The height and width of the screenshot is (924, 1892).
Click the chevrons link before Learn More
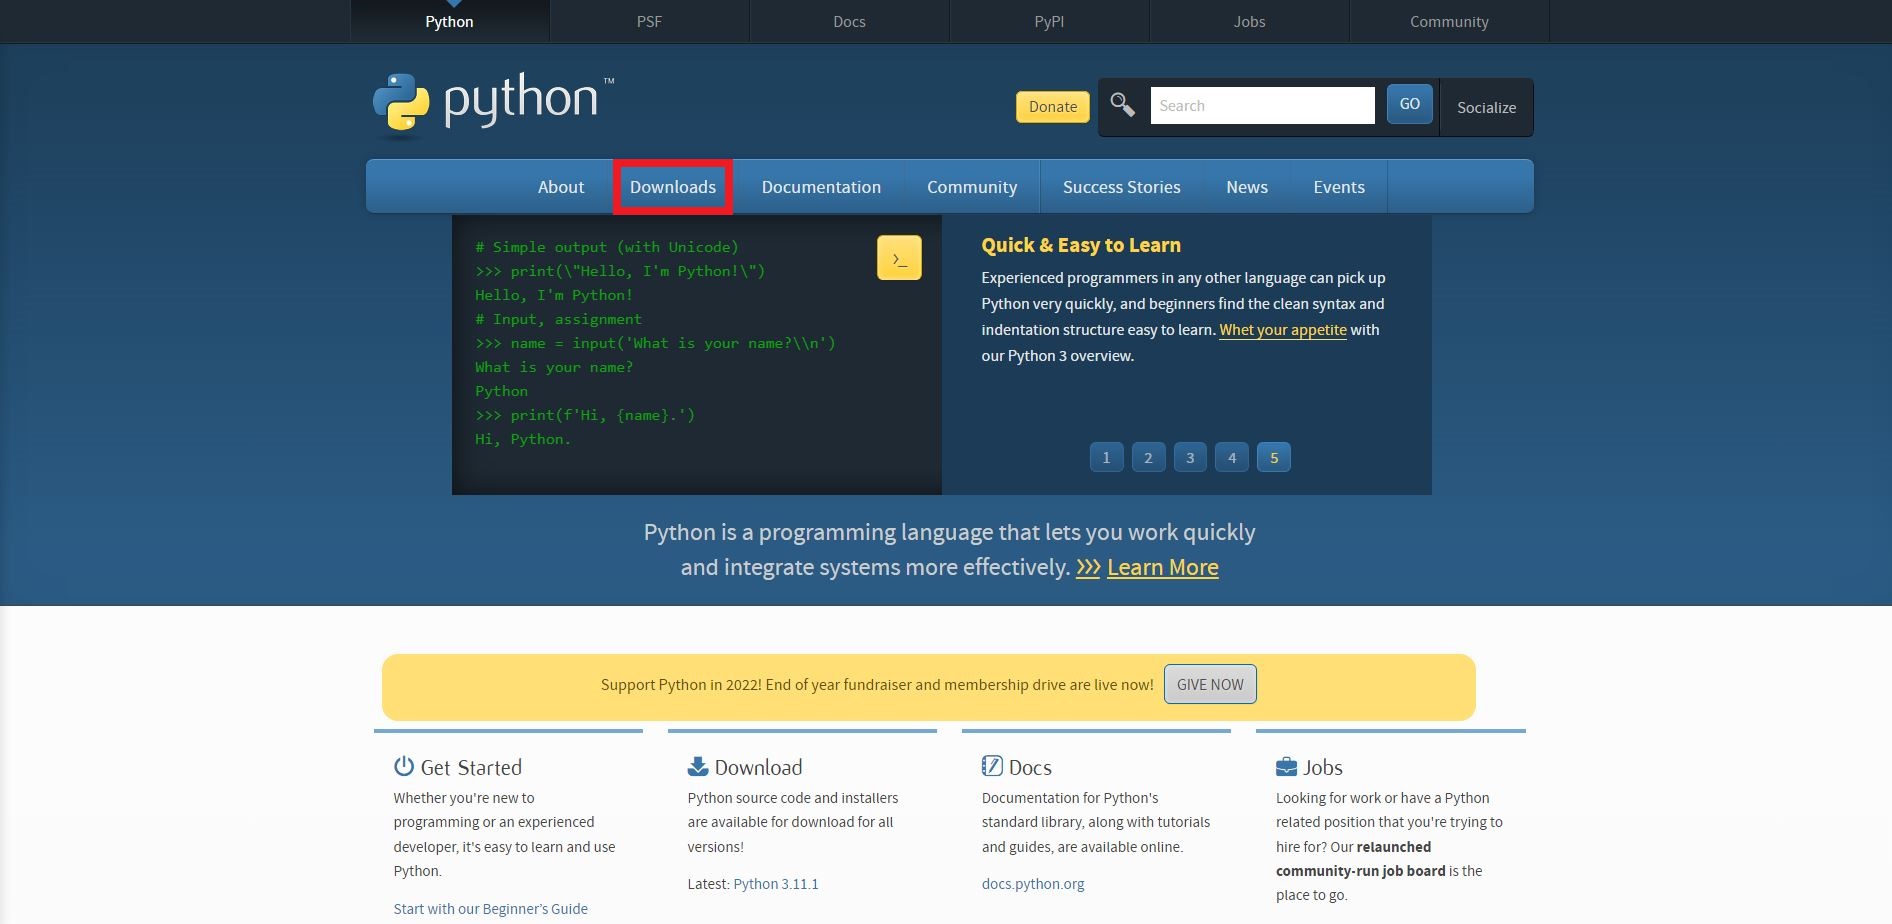[1088, 568]
